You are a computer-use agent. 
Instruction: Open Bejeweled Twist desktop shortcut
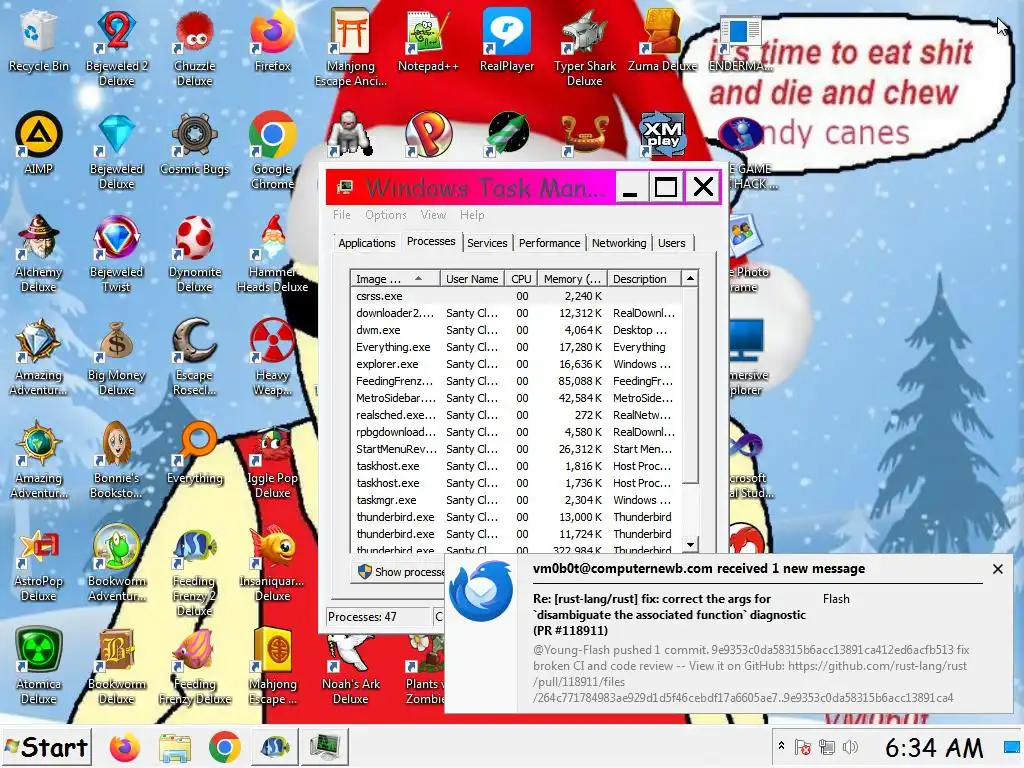(x=117, y=253)
